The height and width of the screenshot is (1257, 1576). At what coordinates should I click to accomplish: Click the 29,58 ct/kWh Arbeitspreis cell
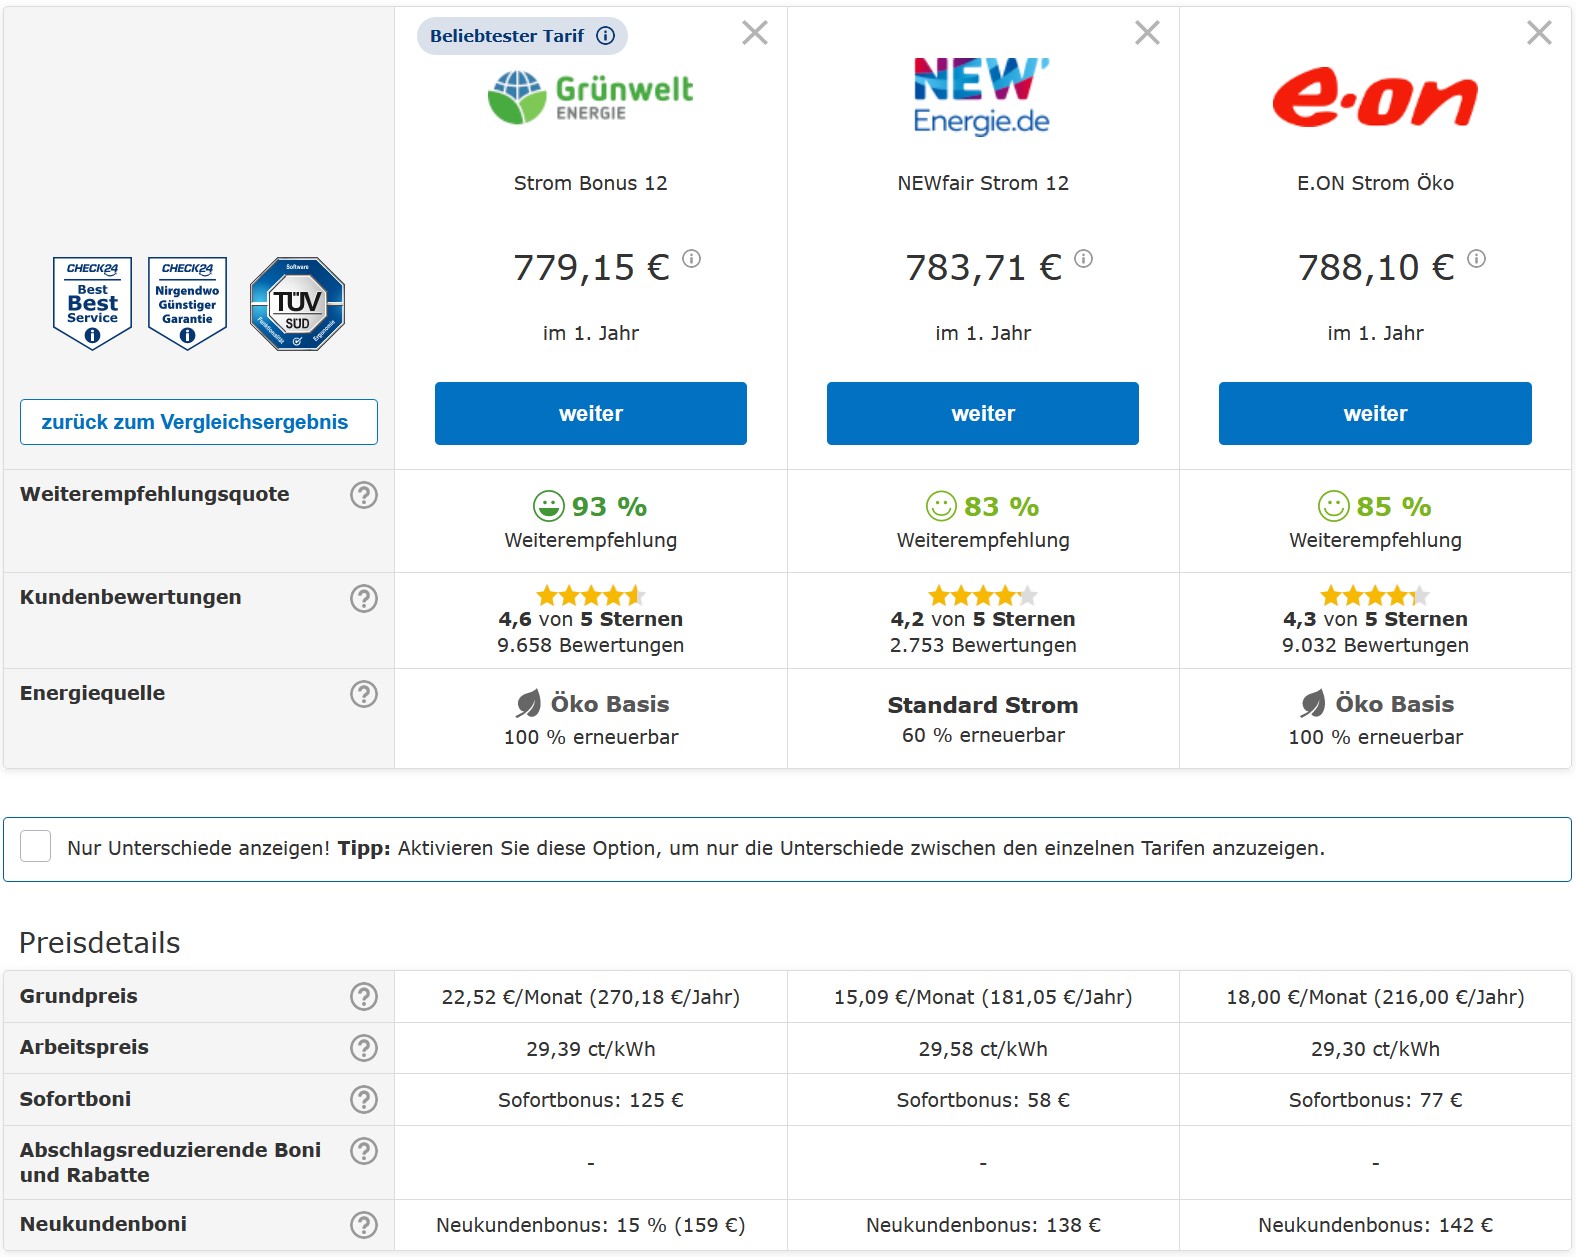click(x=983, y=1049)
